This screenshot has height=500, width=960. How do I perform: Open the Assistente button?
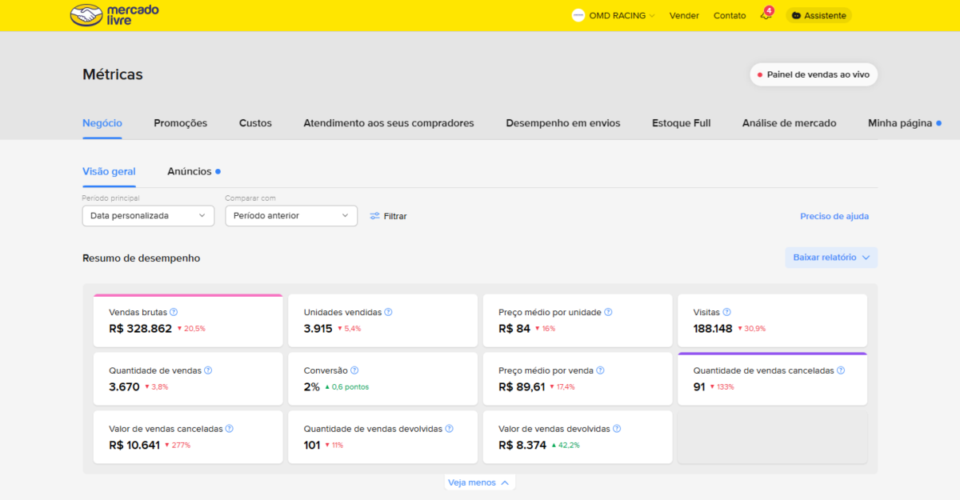(819, 15)
